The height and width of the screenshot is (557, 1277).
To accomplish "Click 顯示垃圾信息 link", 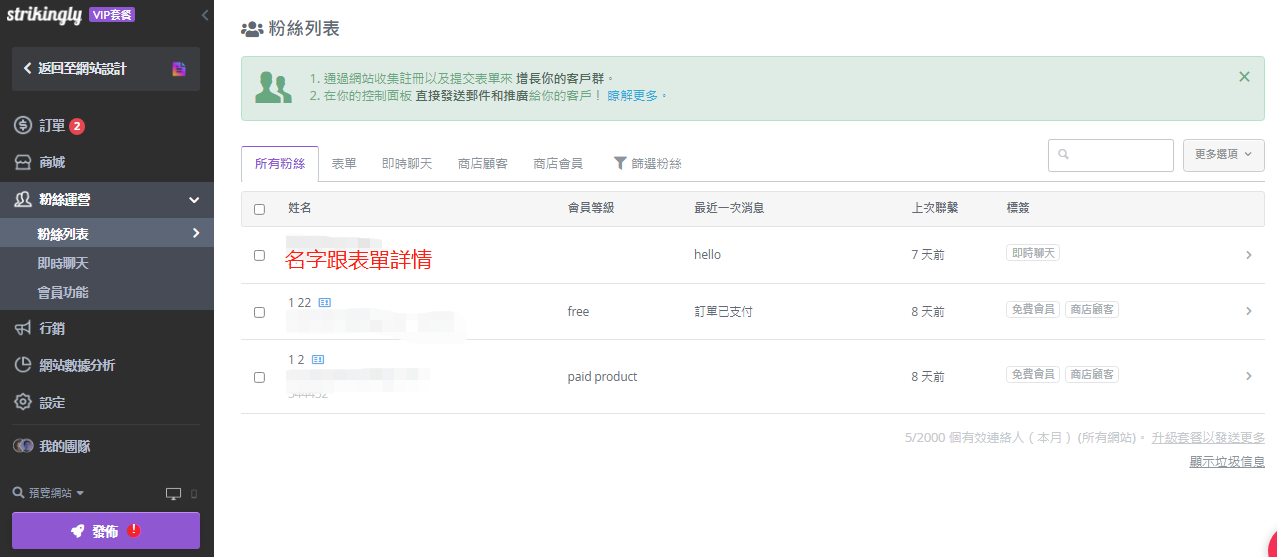I will pos(1227,461).
